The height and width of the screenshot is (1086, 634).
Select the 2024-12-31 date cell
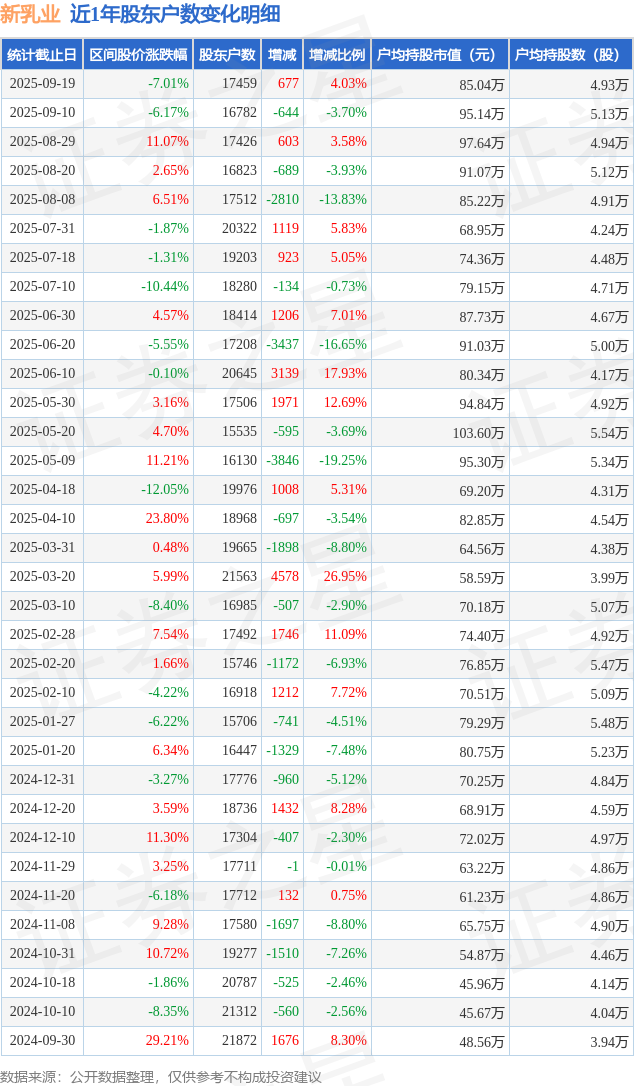click(42, 780)
